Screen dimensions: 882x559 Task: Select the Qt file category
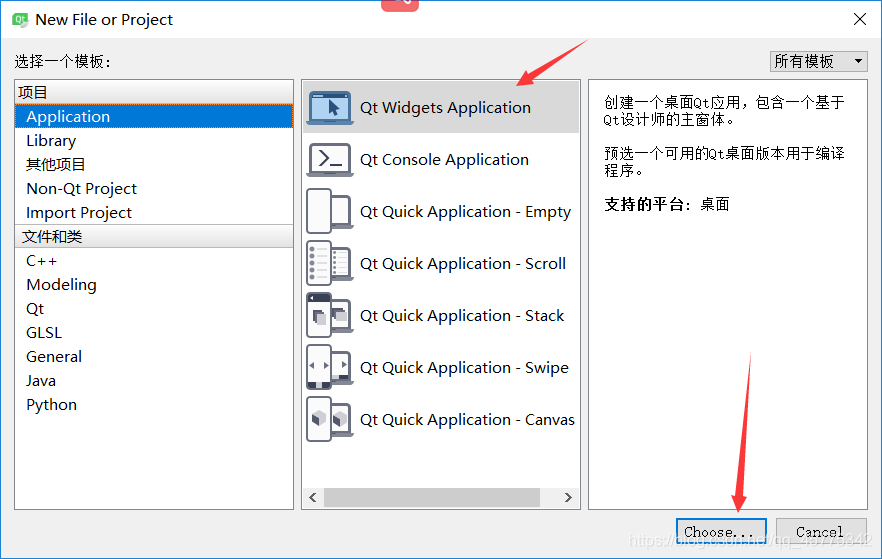pyautogui.click(x=154, y=309)
